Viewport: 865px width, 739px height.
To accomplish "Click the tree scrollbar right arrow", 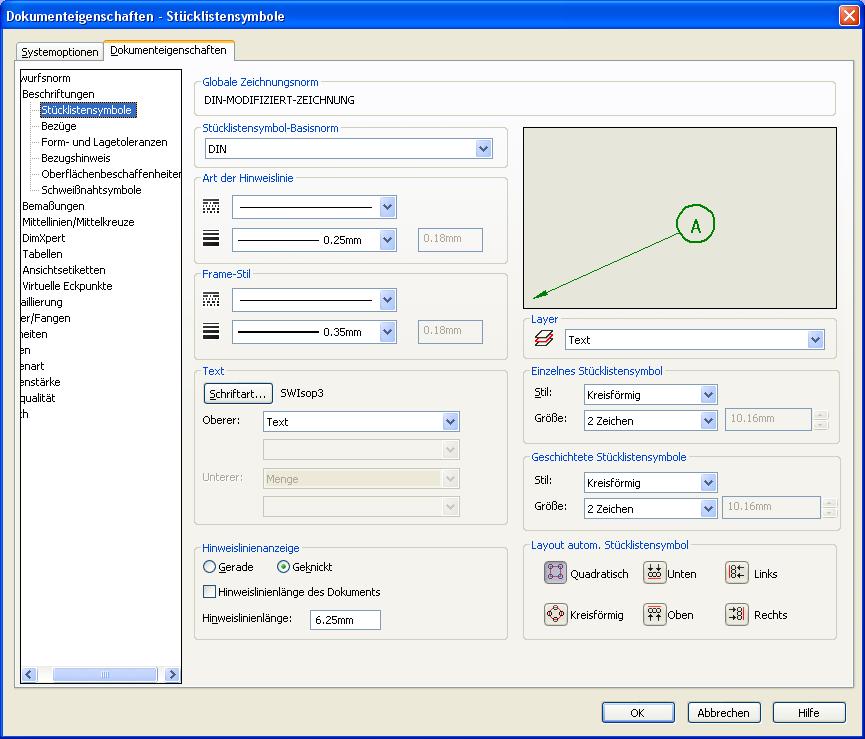I will (x=173, y=674).
